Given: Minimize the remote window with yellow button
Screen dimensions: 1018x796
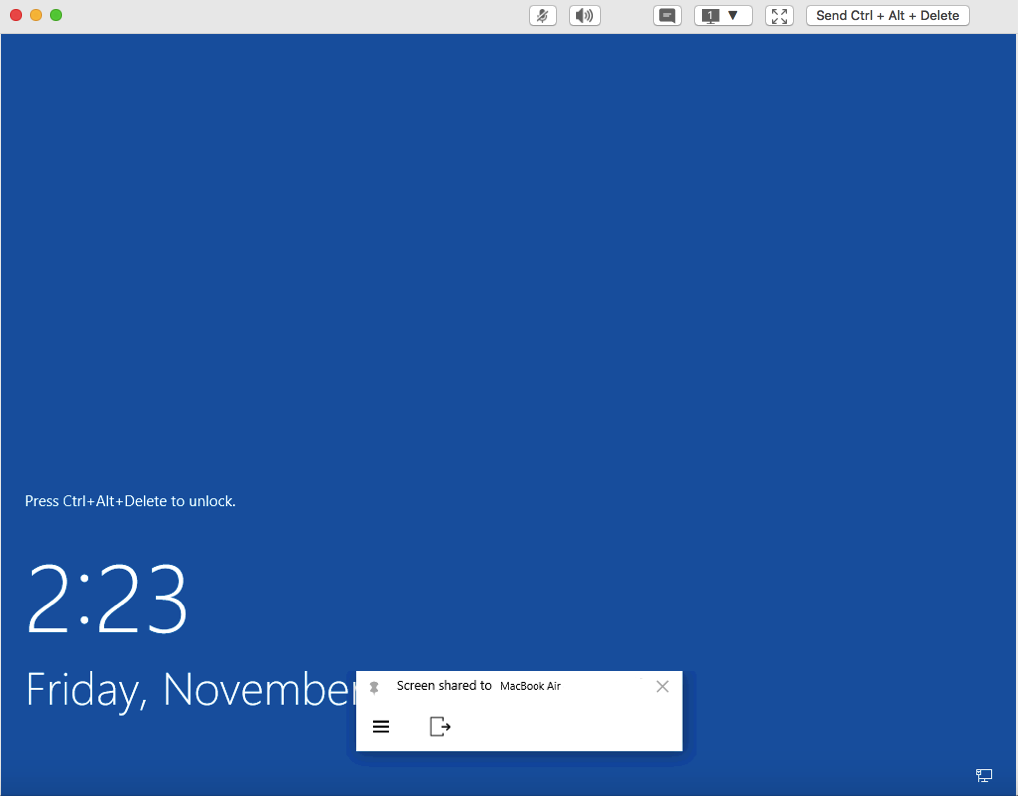Looking at the screenshot, I should pyautogui.click(x=36, y=15).
